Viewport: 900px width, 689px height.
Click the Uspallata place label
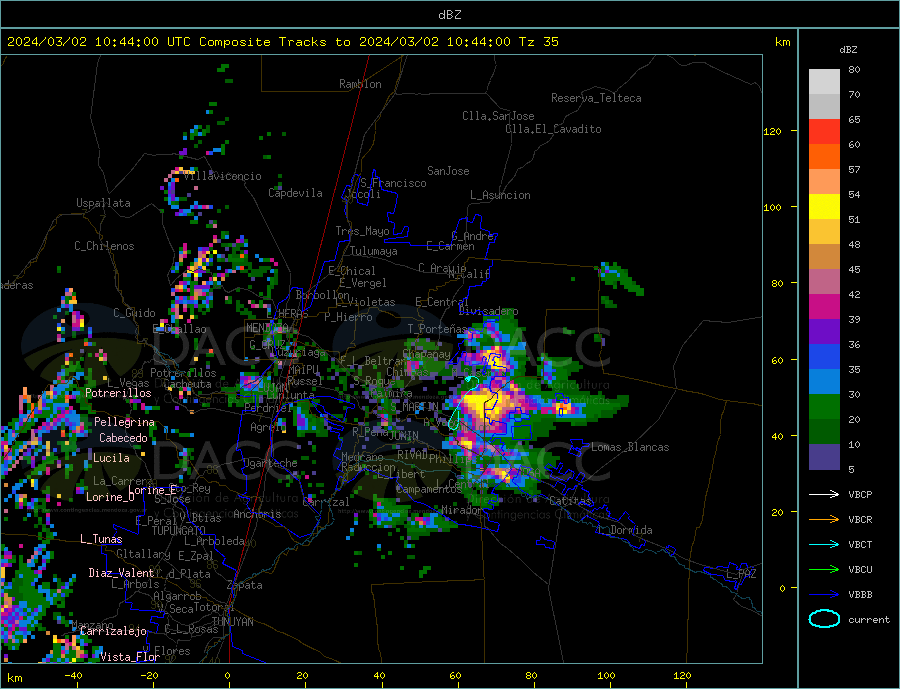103,203
